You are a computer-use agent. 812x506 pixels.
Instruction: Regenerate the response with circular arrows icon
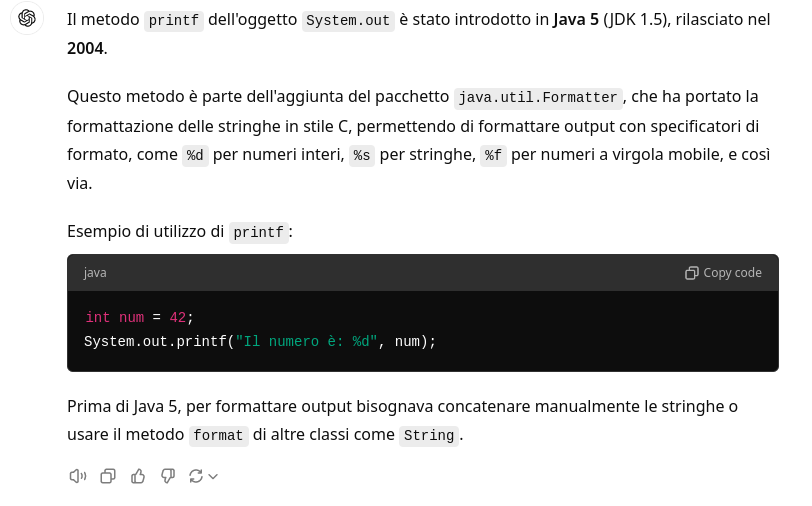pyautogui.click(x=196, y=476)
